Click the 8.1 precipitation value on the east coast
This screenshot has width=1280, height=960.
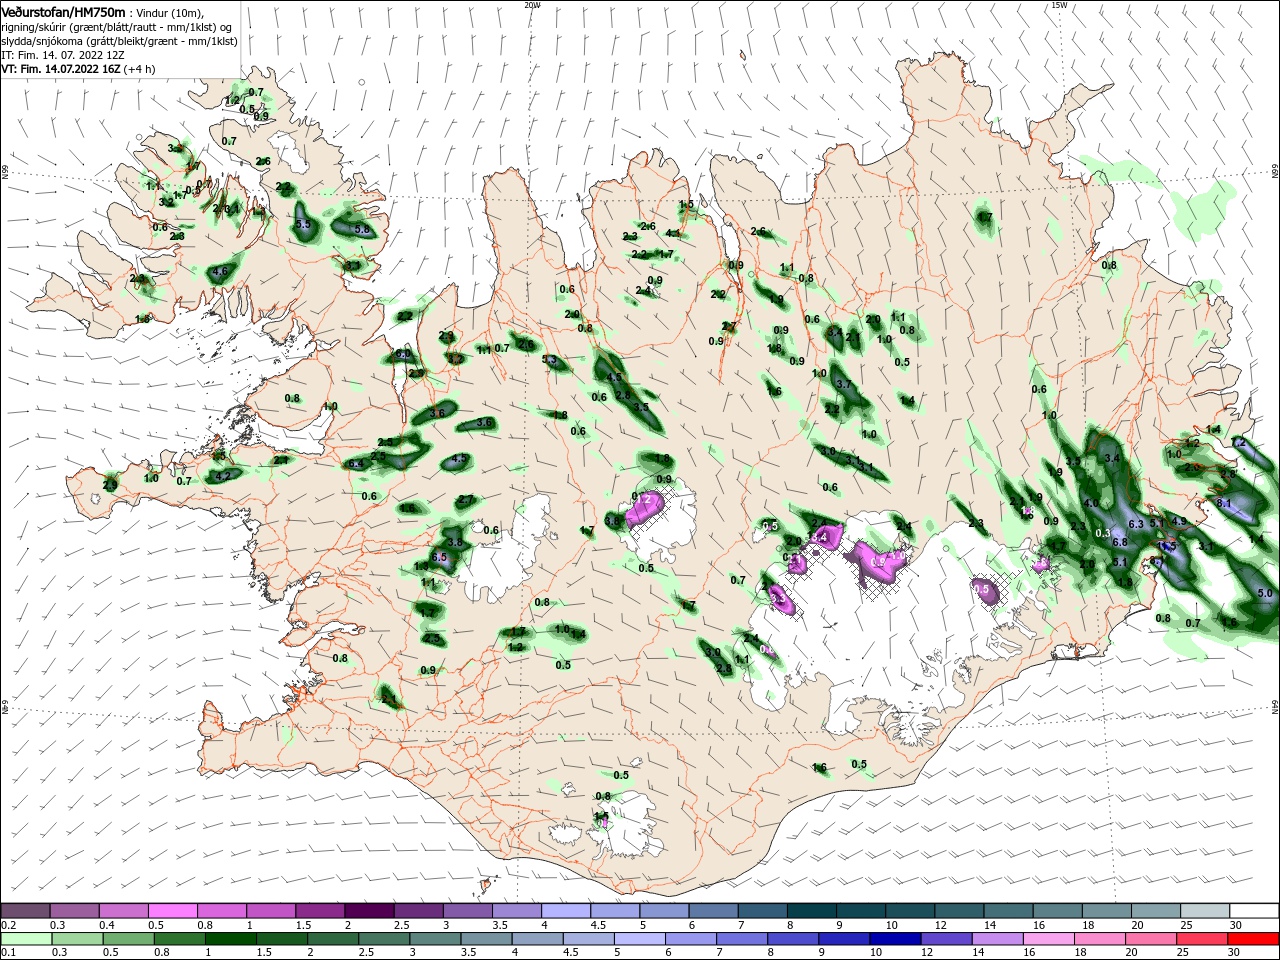click(x=1224, y=503)
